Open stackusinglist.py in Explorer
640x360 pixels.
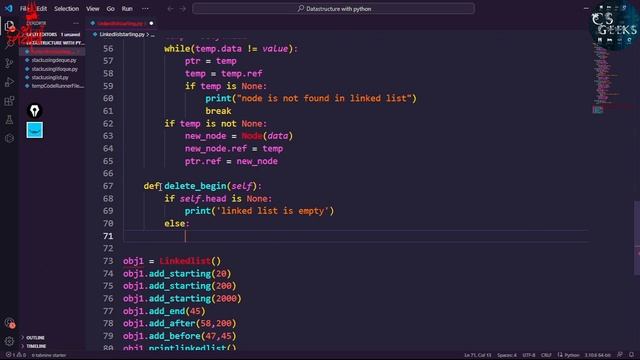tap(50, 78)
